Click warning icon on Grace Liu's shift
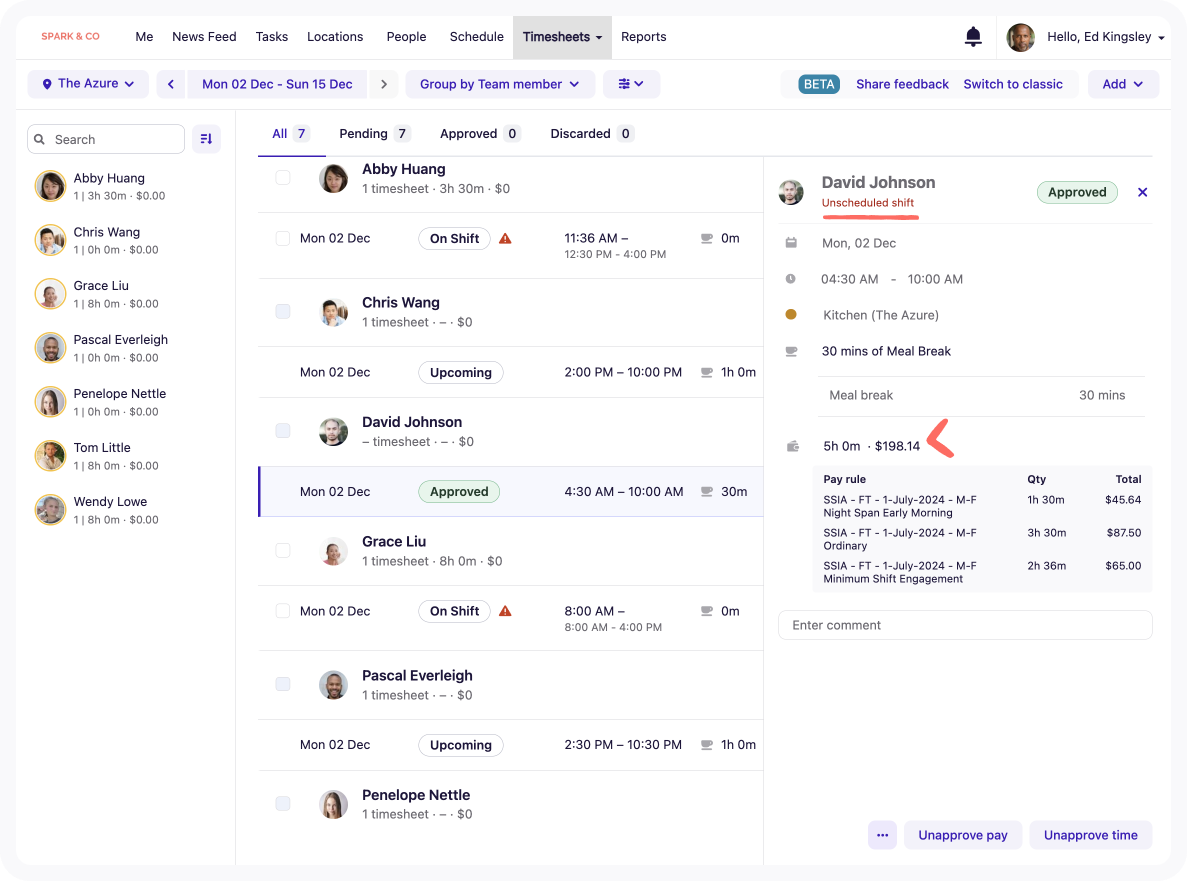The width and height of the screenshot is (1187, 881). click(x=506, y=611)
